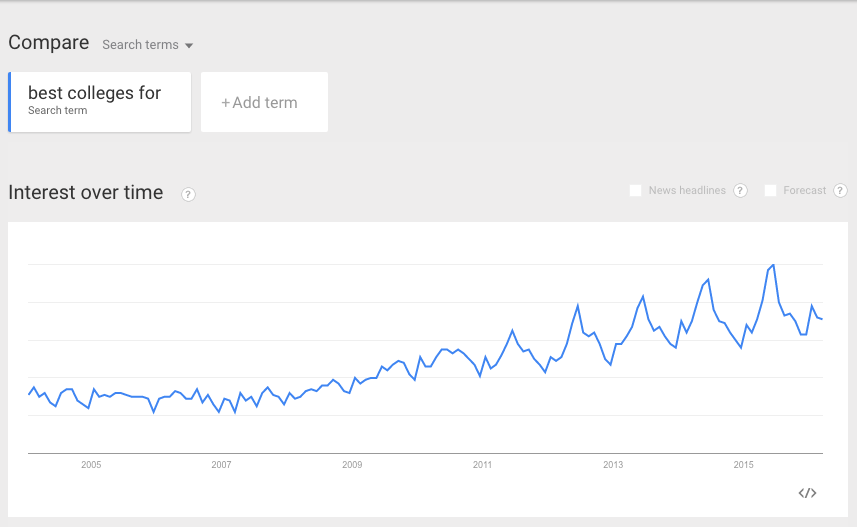Enable the Forecast checkbox
857x527 pixels.
(770, 191)
